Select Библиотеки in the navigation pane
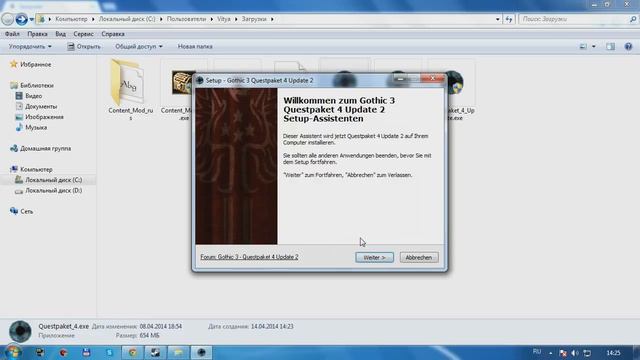 coord(37,85)
